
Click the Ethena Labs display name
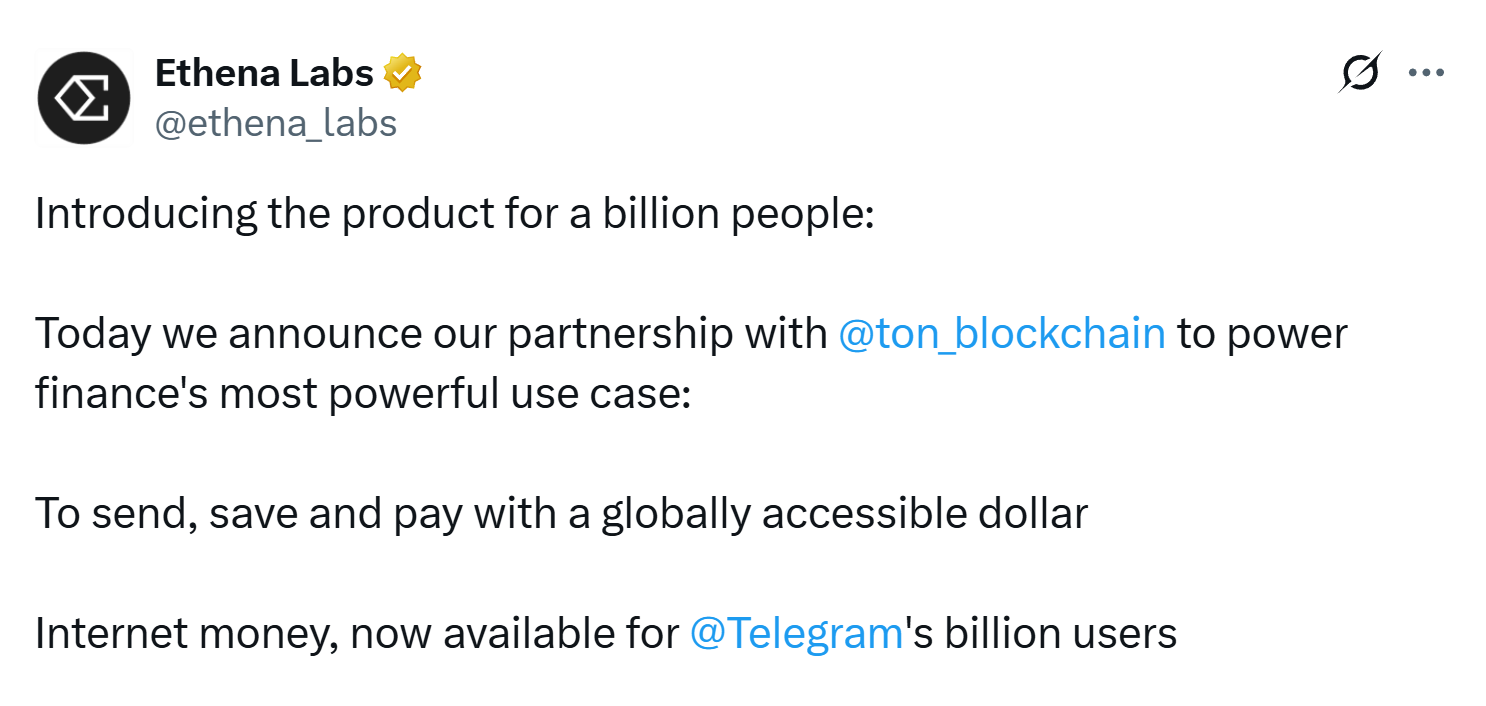pos(264,73)
